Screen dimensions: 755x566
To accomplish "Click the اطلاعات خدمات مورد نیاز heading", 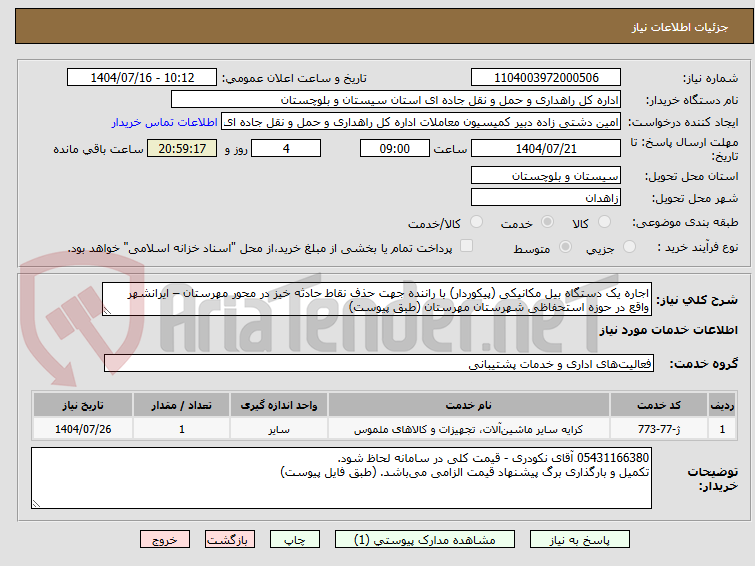I will point(668,330).
